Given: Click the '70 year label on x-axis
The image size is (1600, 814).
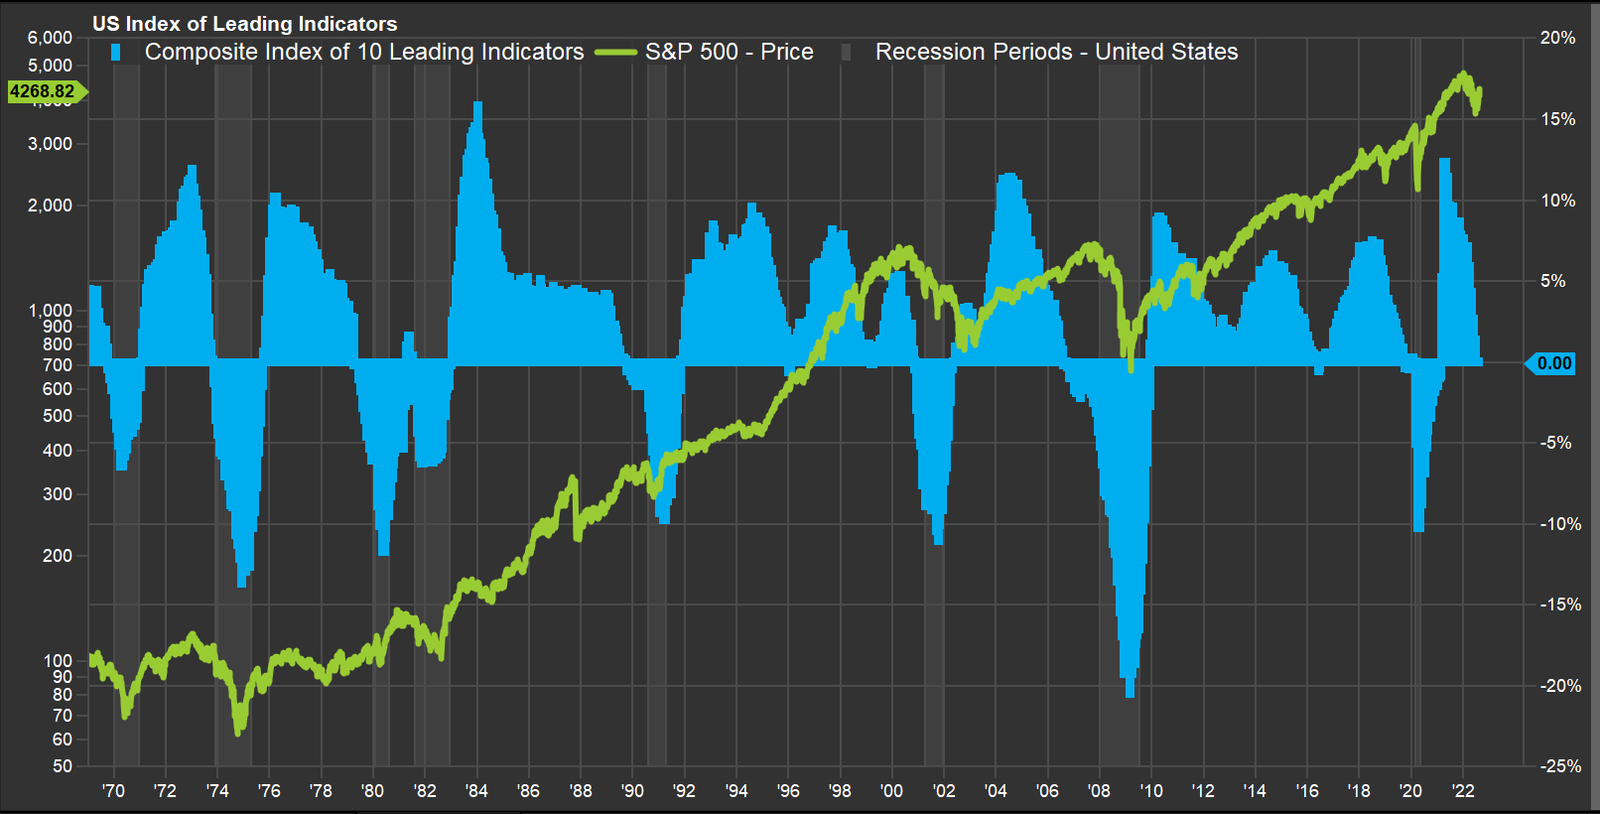Looking at the screenshot, I should [113, 791].
